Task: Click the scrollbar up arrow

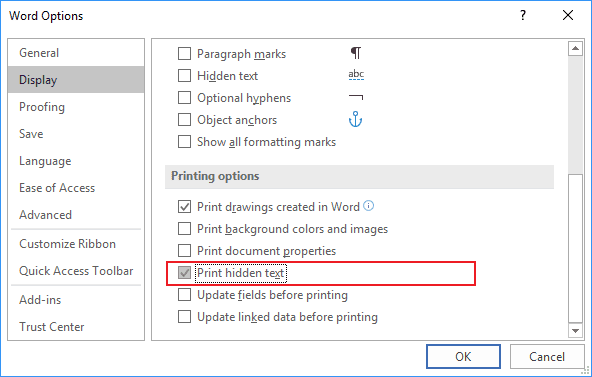Action: coord(575,48)
